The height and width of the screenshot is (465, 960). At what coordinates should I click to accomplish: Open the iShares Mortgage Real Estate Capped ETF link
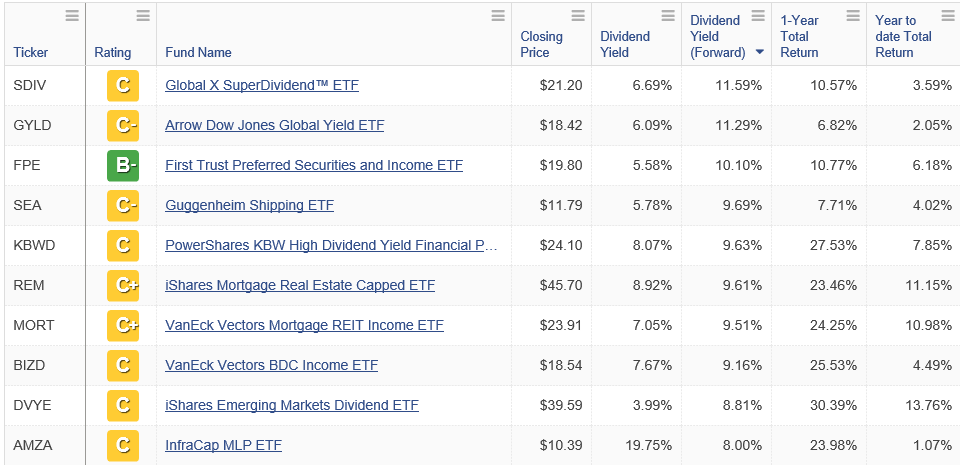299,285
